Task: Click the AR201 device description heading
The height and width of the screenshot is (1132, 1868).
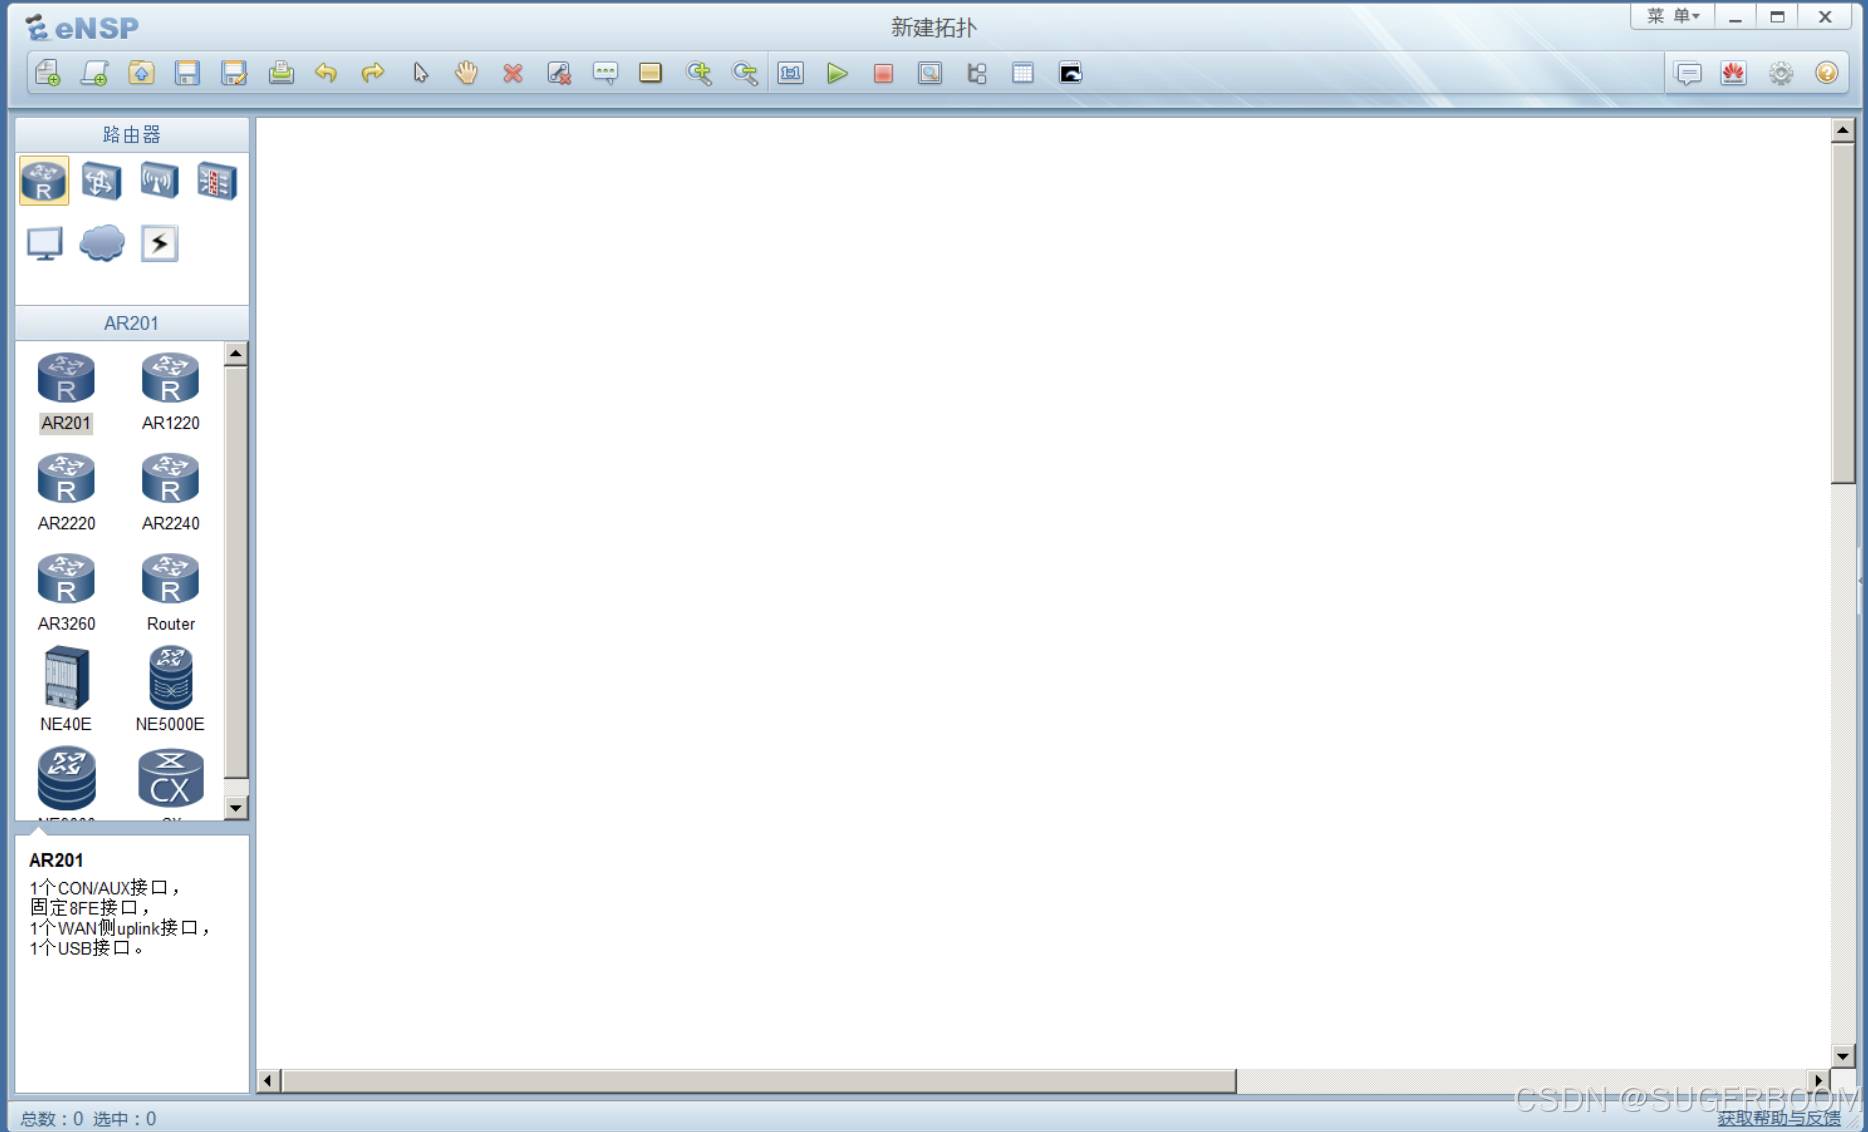Action: [x=56, y=860]
